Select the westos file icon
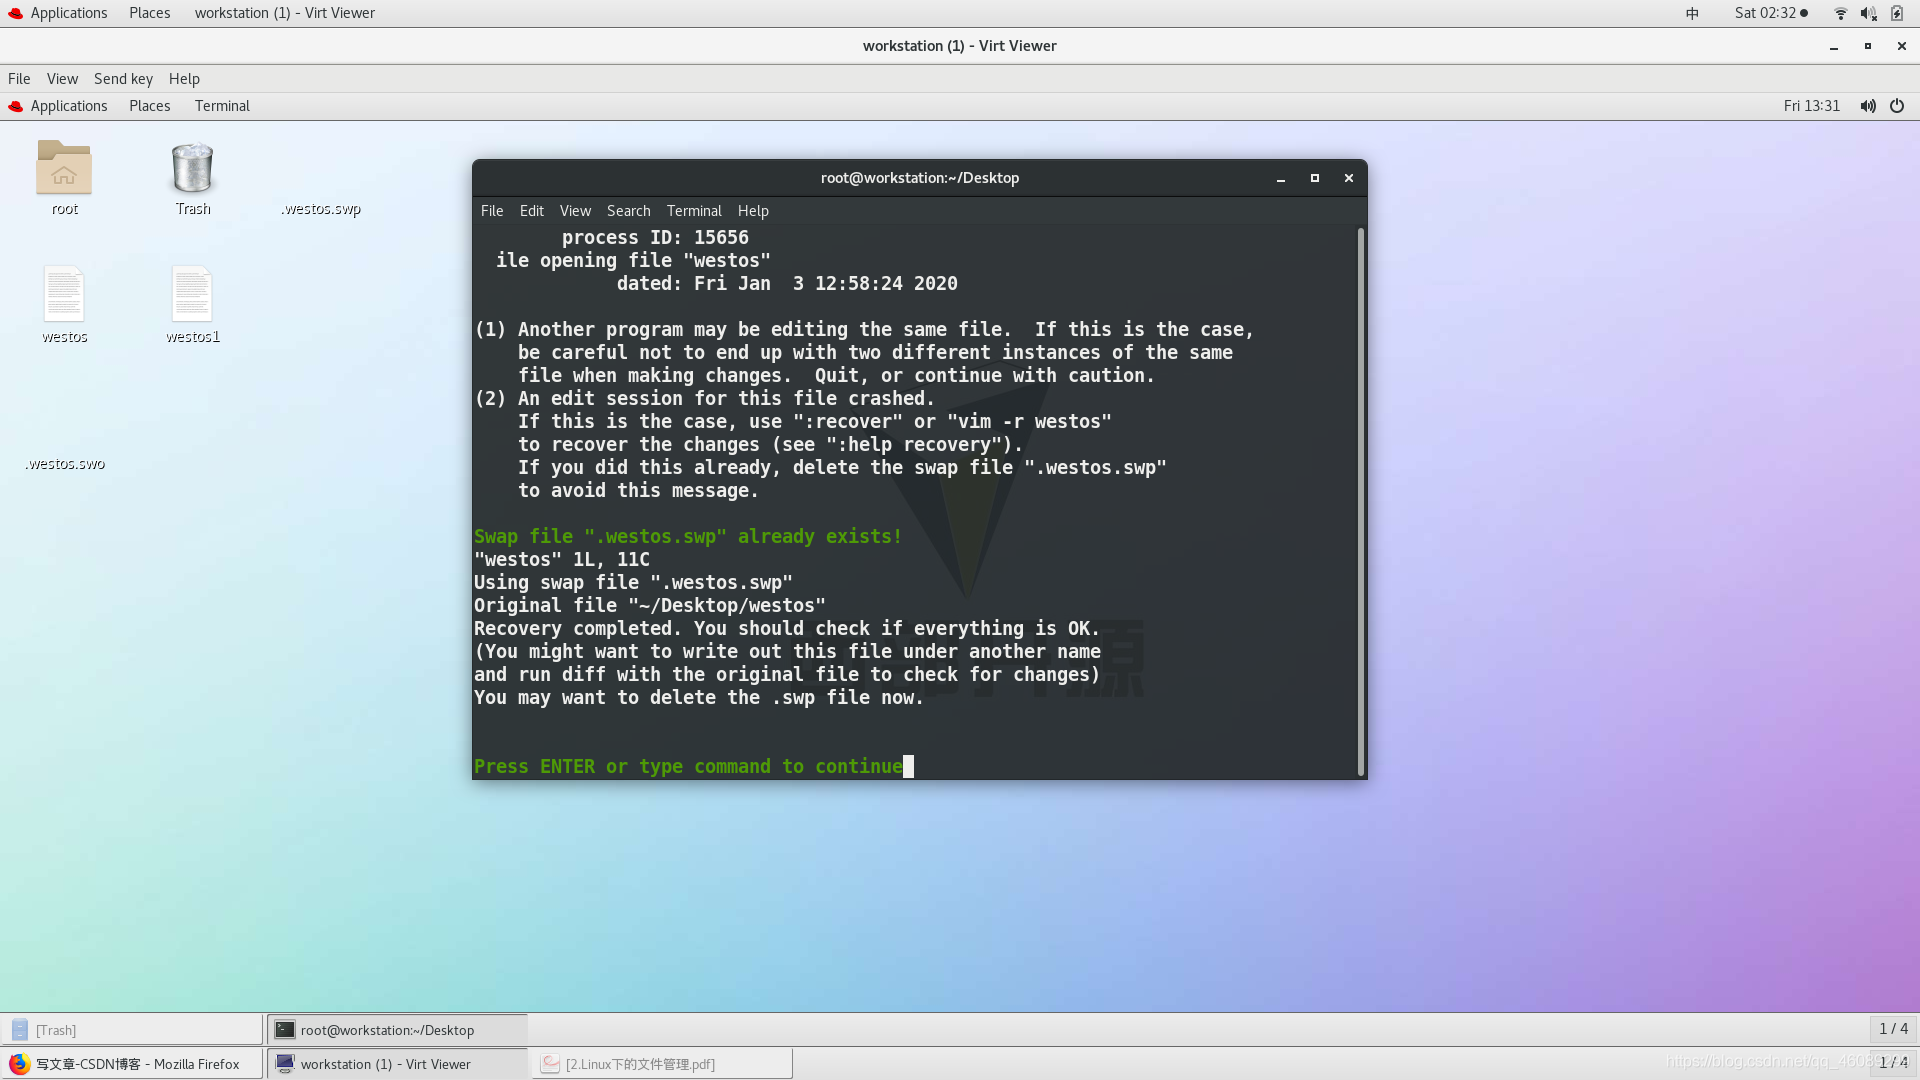1920x1080 pixels. pos(64,294)
